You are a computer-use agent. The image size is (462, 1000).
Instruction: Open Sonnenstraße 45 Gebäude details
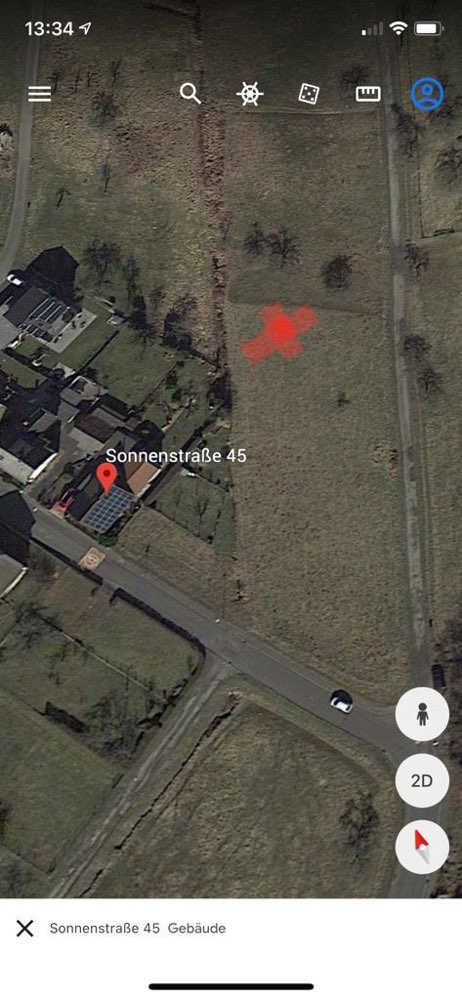(138, 928)
